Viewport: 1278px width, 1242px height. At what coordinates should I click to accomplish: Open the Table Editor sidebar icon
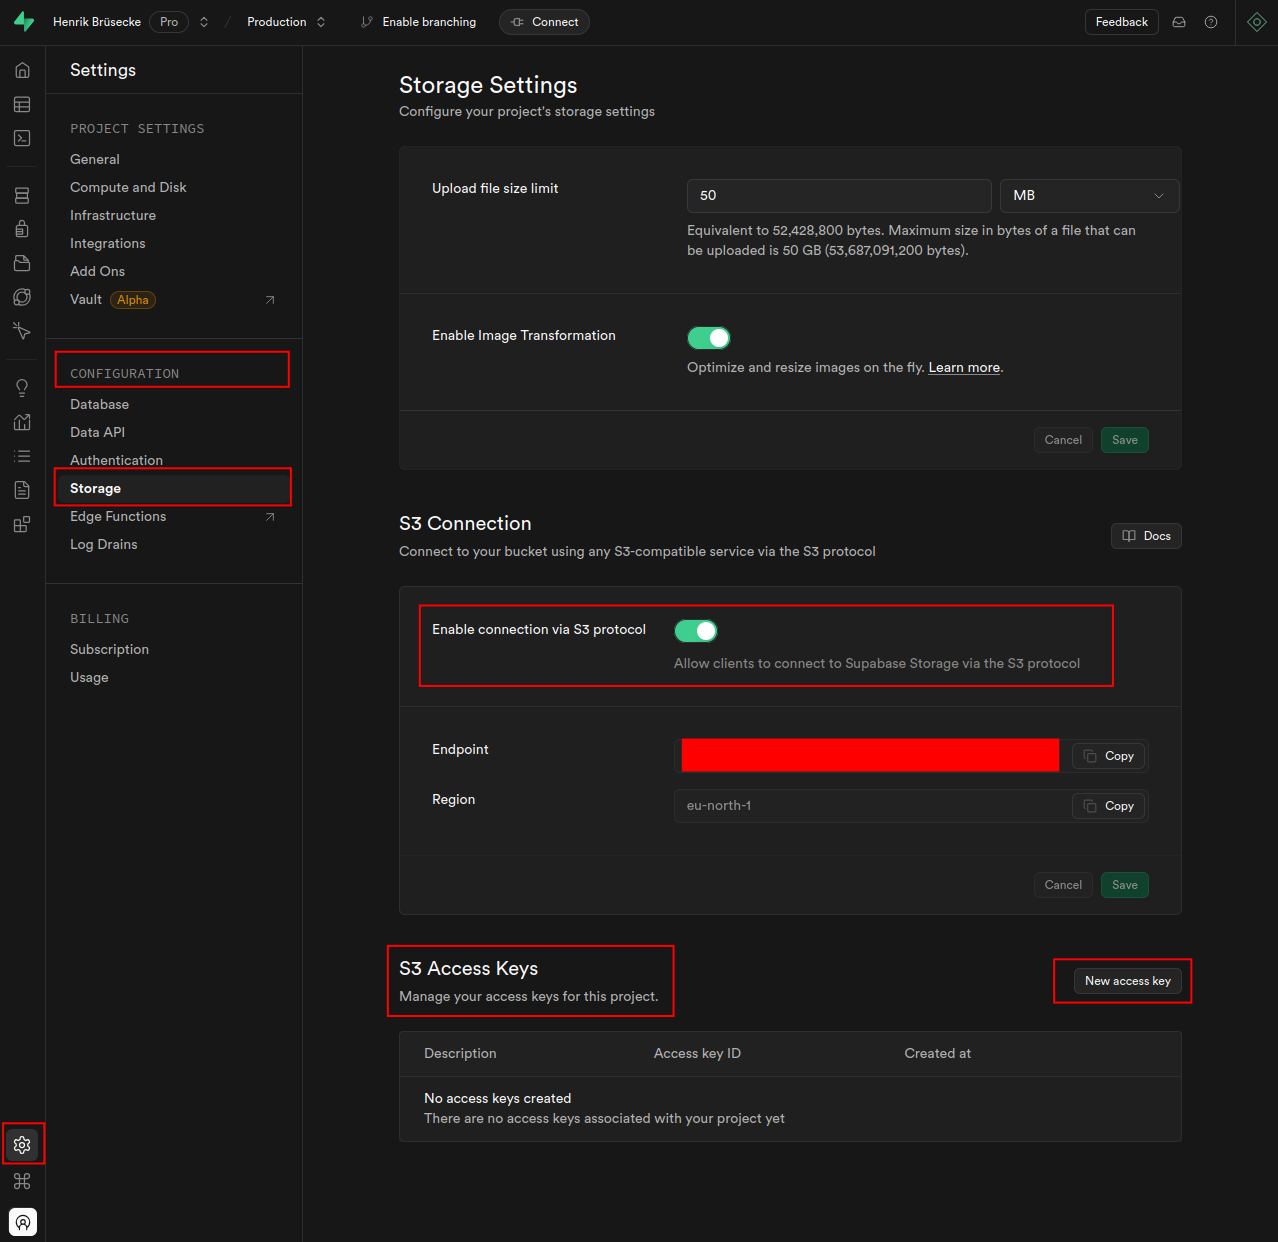[22, 104]
